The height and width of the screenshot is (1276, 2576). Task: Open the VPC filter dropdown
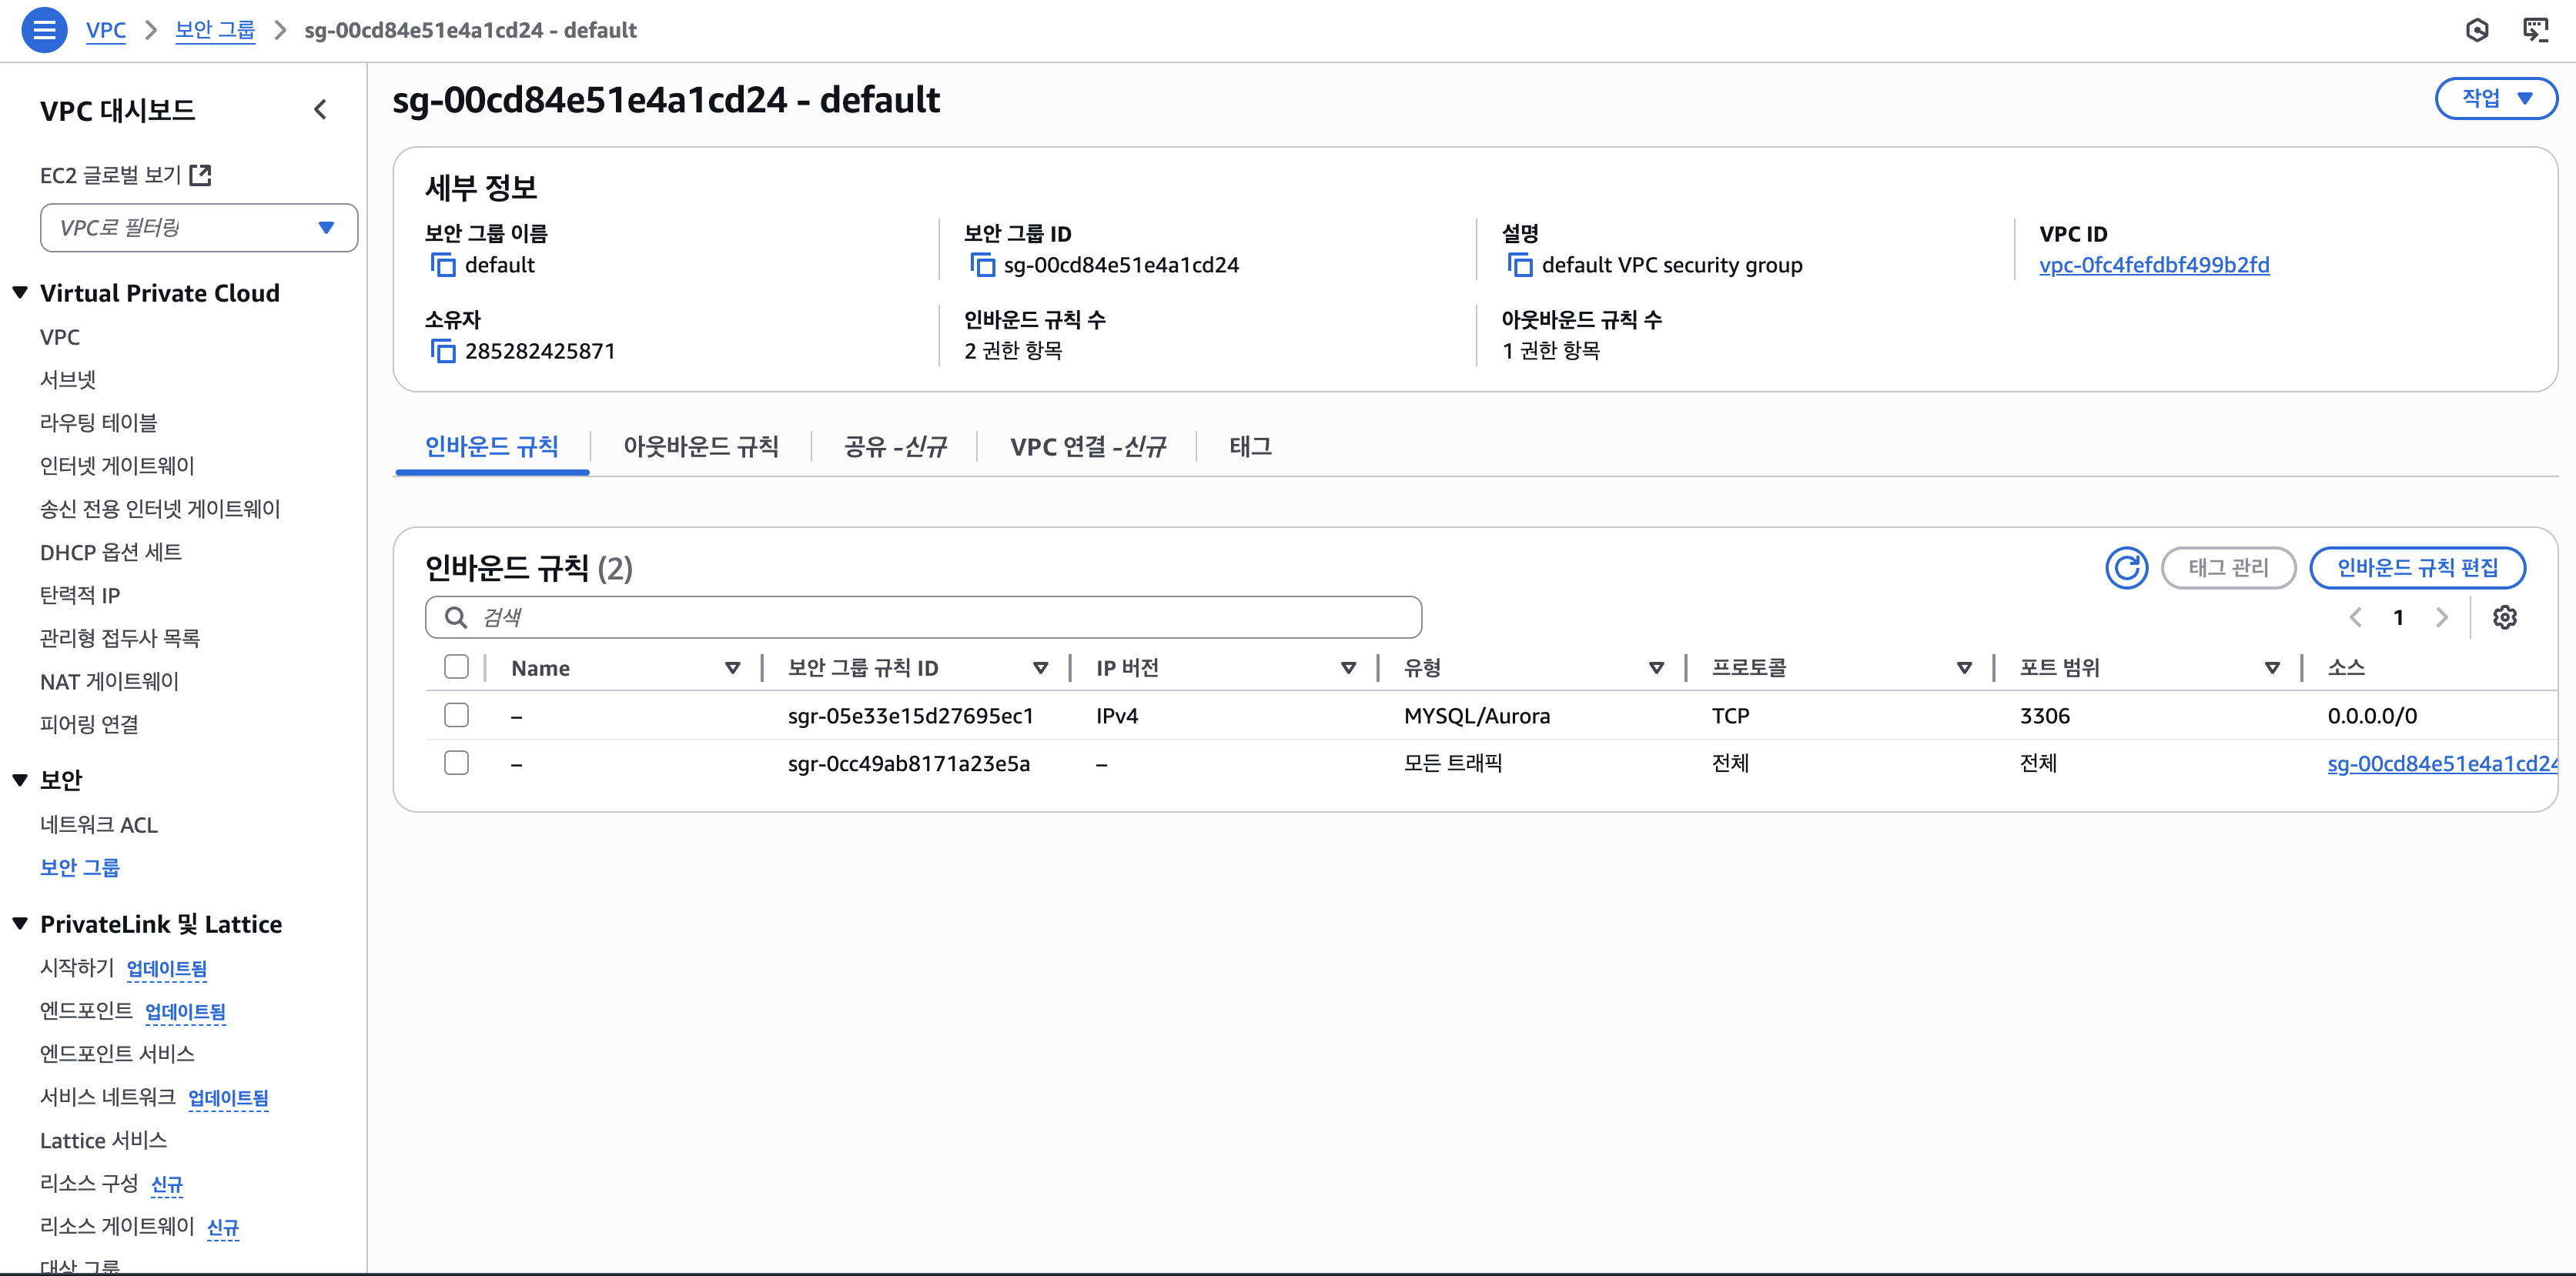199,228
